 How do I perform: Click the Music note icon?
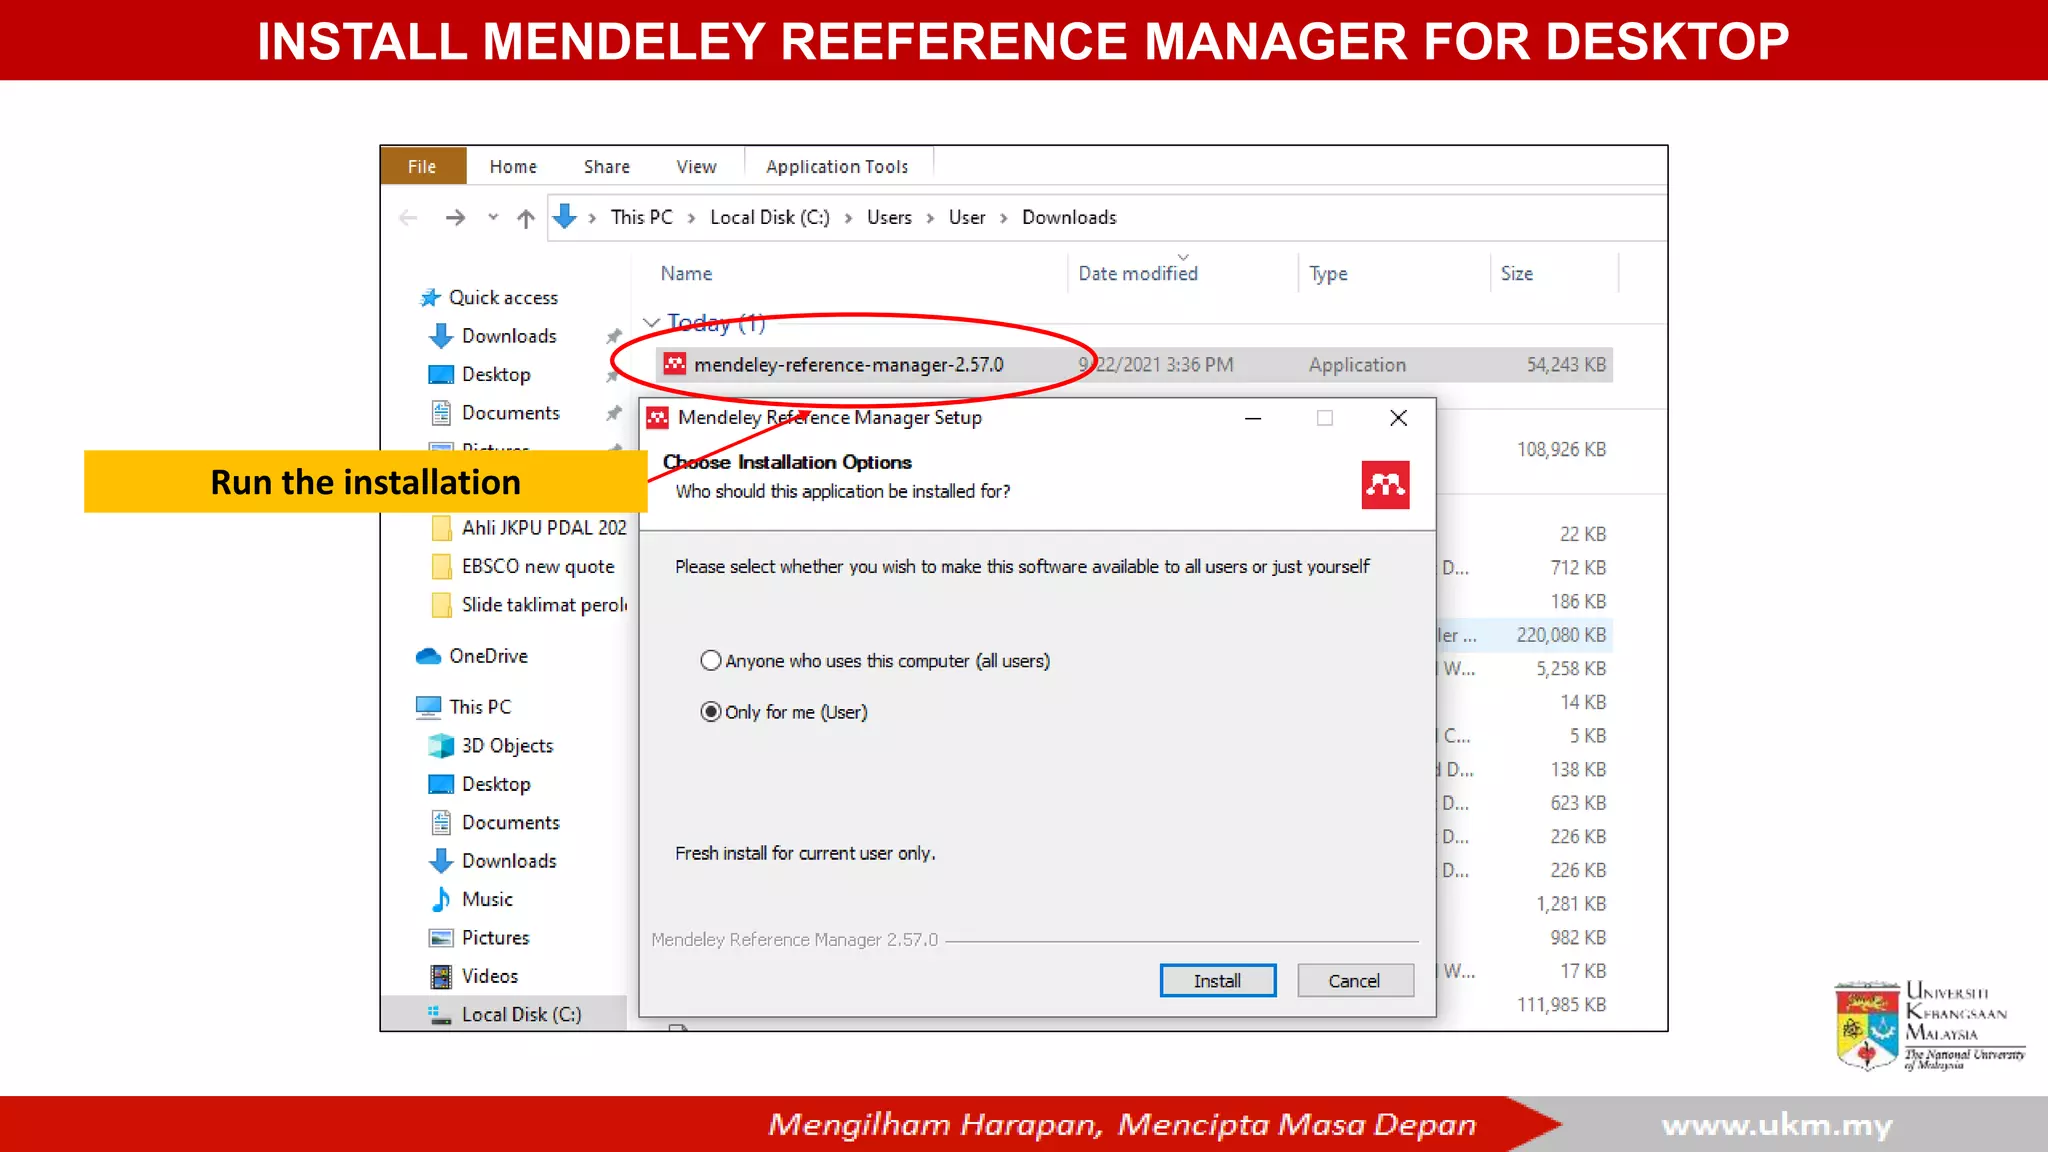(440, 899)
